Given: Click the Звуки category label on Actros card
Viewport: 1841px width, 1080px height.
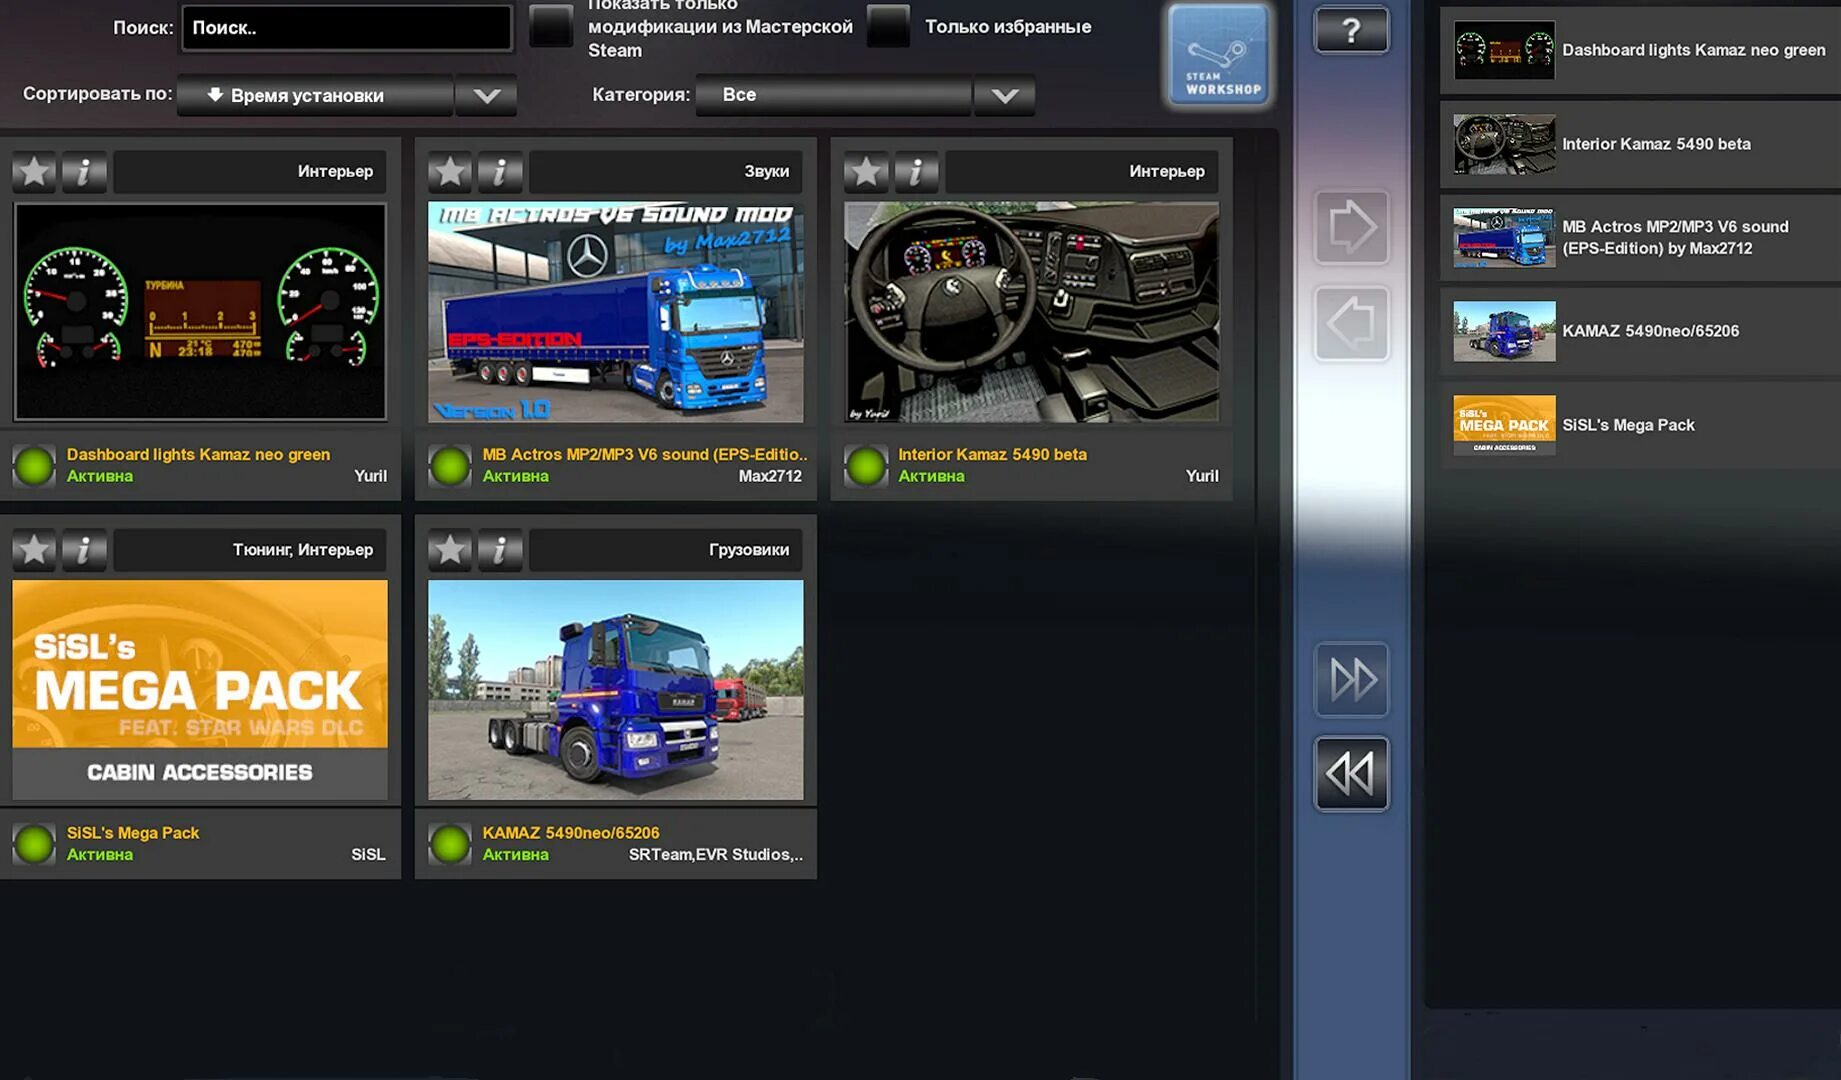Looking at the screenshot, I should point(767,172).
